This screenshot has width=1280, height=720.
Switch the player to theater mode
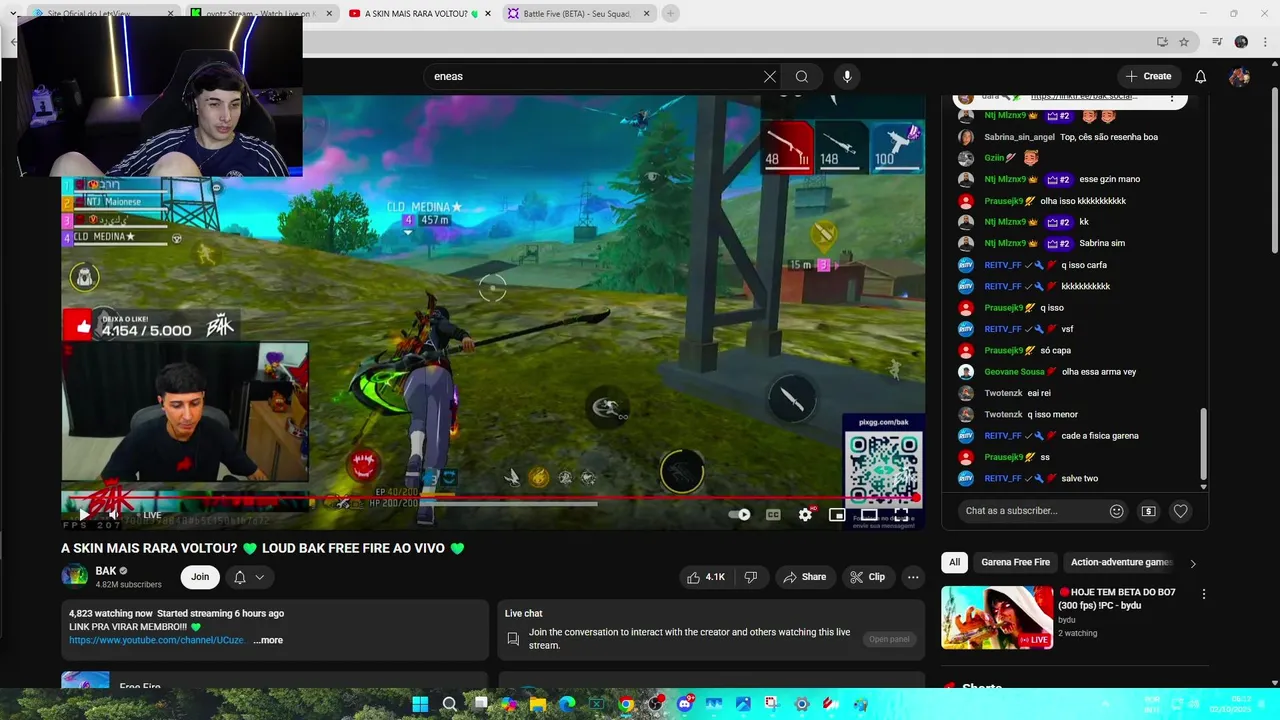[869, 515]
